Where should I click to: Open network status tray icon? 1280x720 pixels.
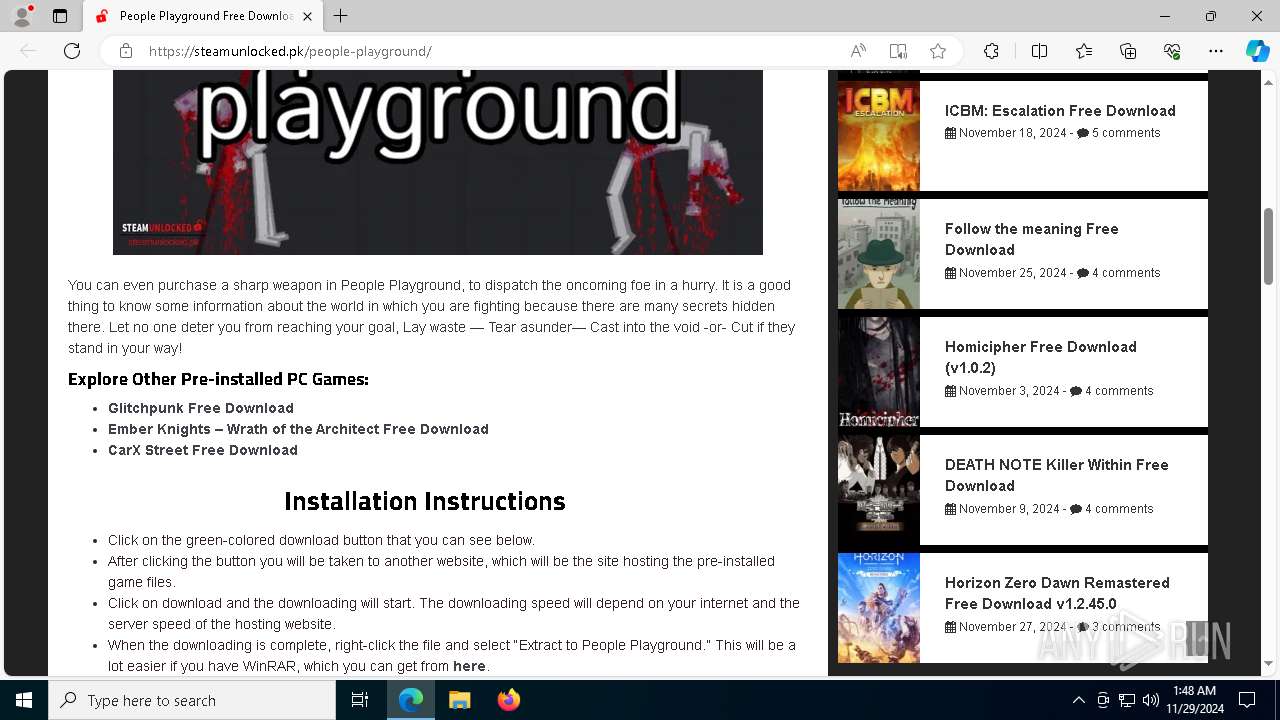1127,700
